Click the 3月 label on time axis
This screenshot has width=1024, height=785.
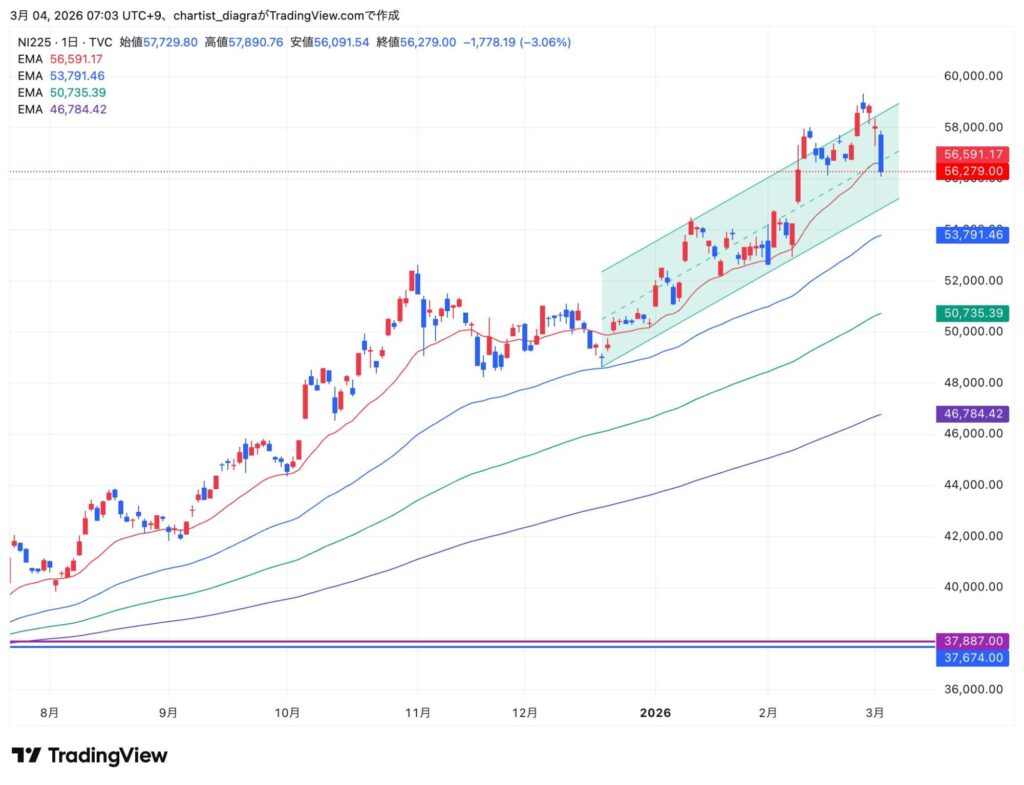(876, 713)
